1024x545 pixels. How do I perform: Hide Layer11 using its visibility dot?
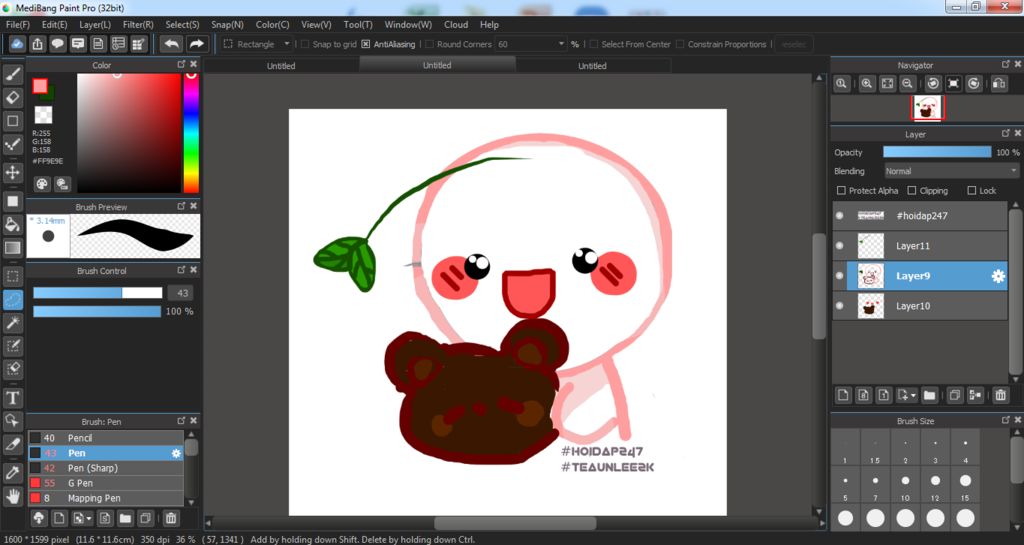[839, 245]
